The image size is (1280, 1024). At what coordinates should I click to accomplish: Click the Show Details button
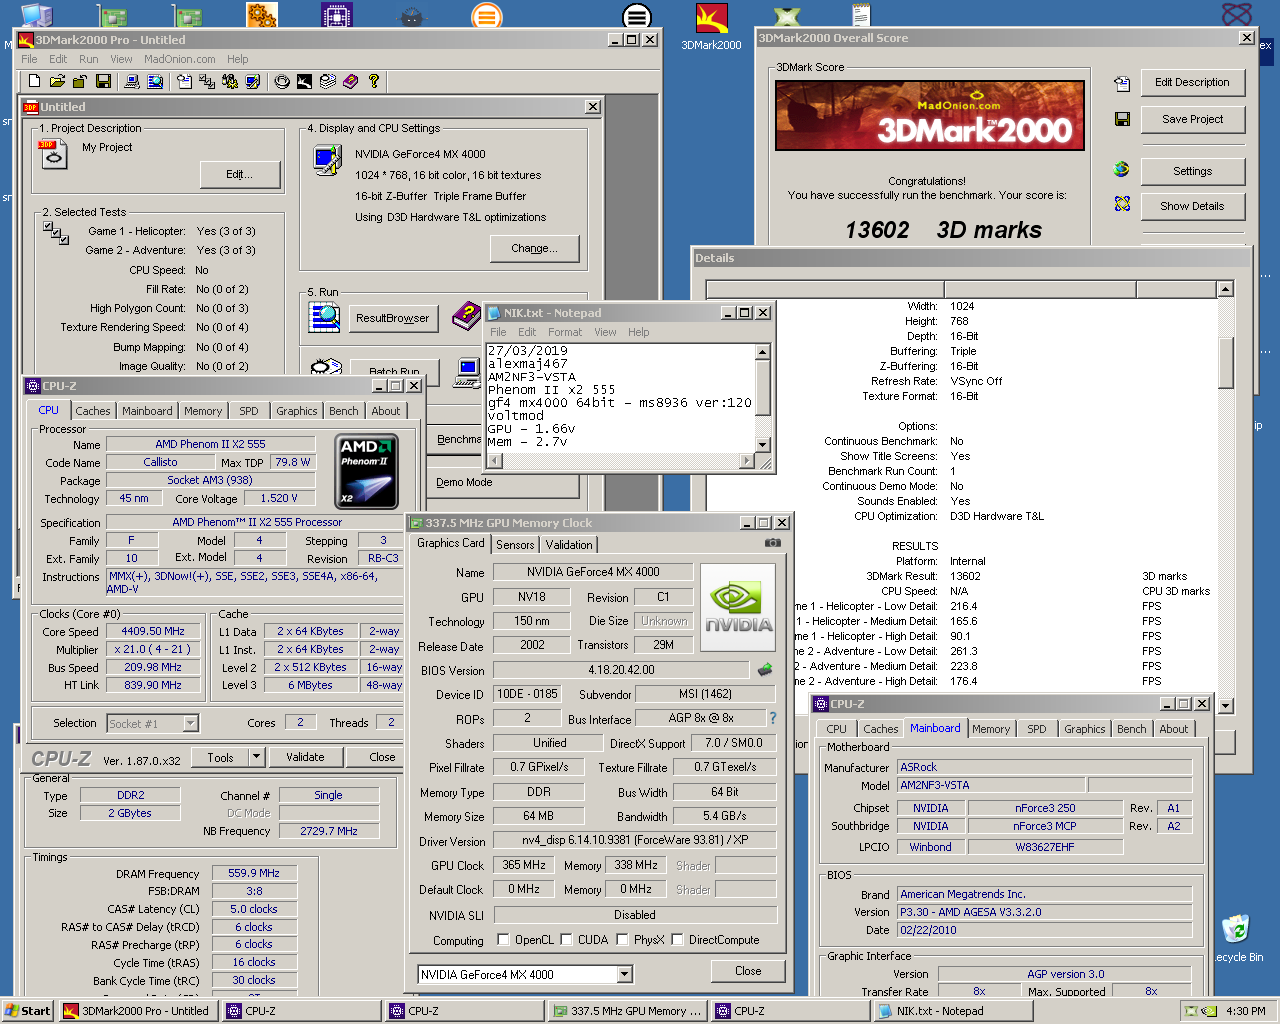(1193, 206)
